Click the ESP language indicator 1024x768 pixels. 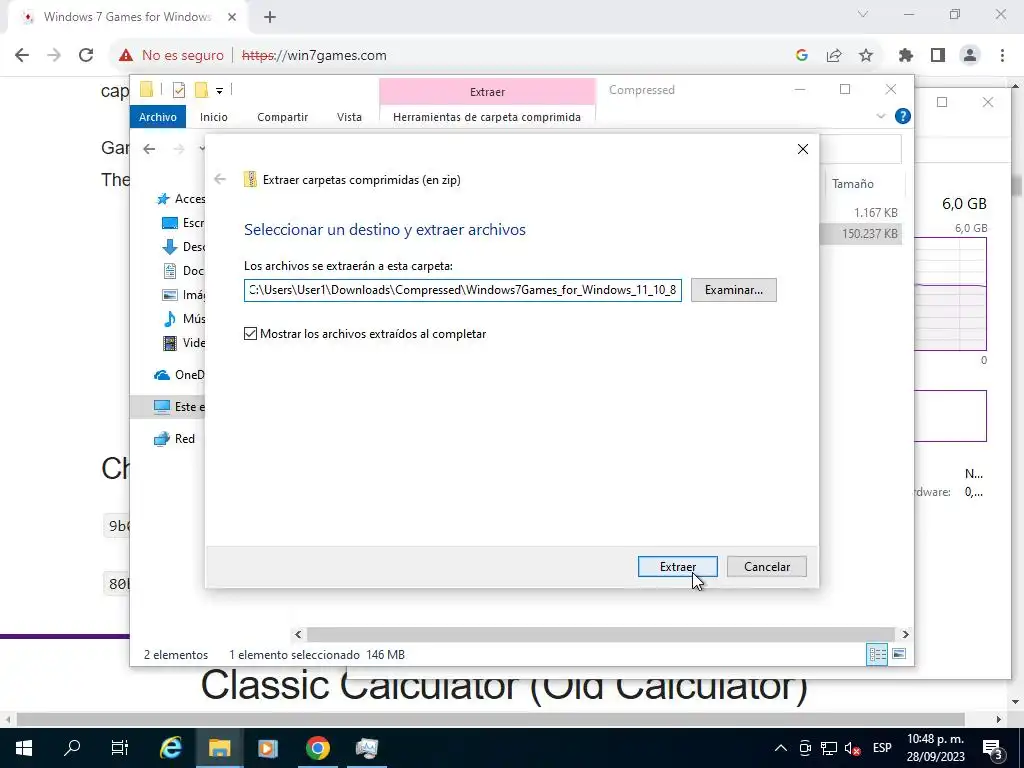[x=882, y=748]
